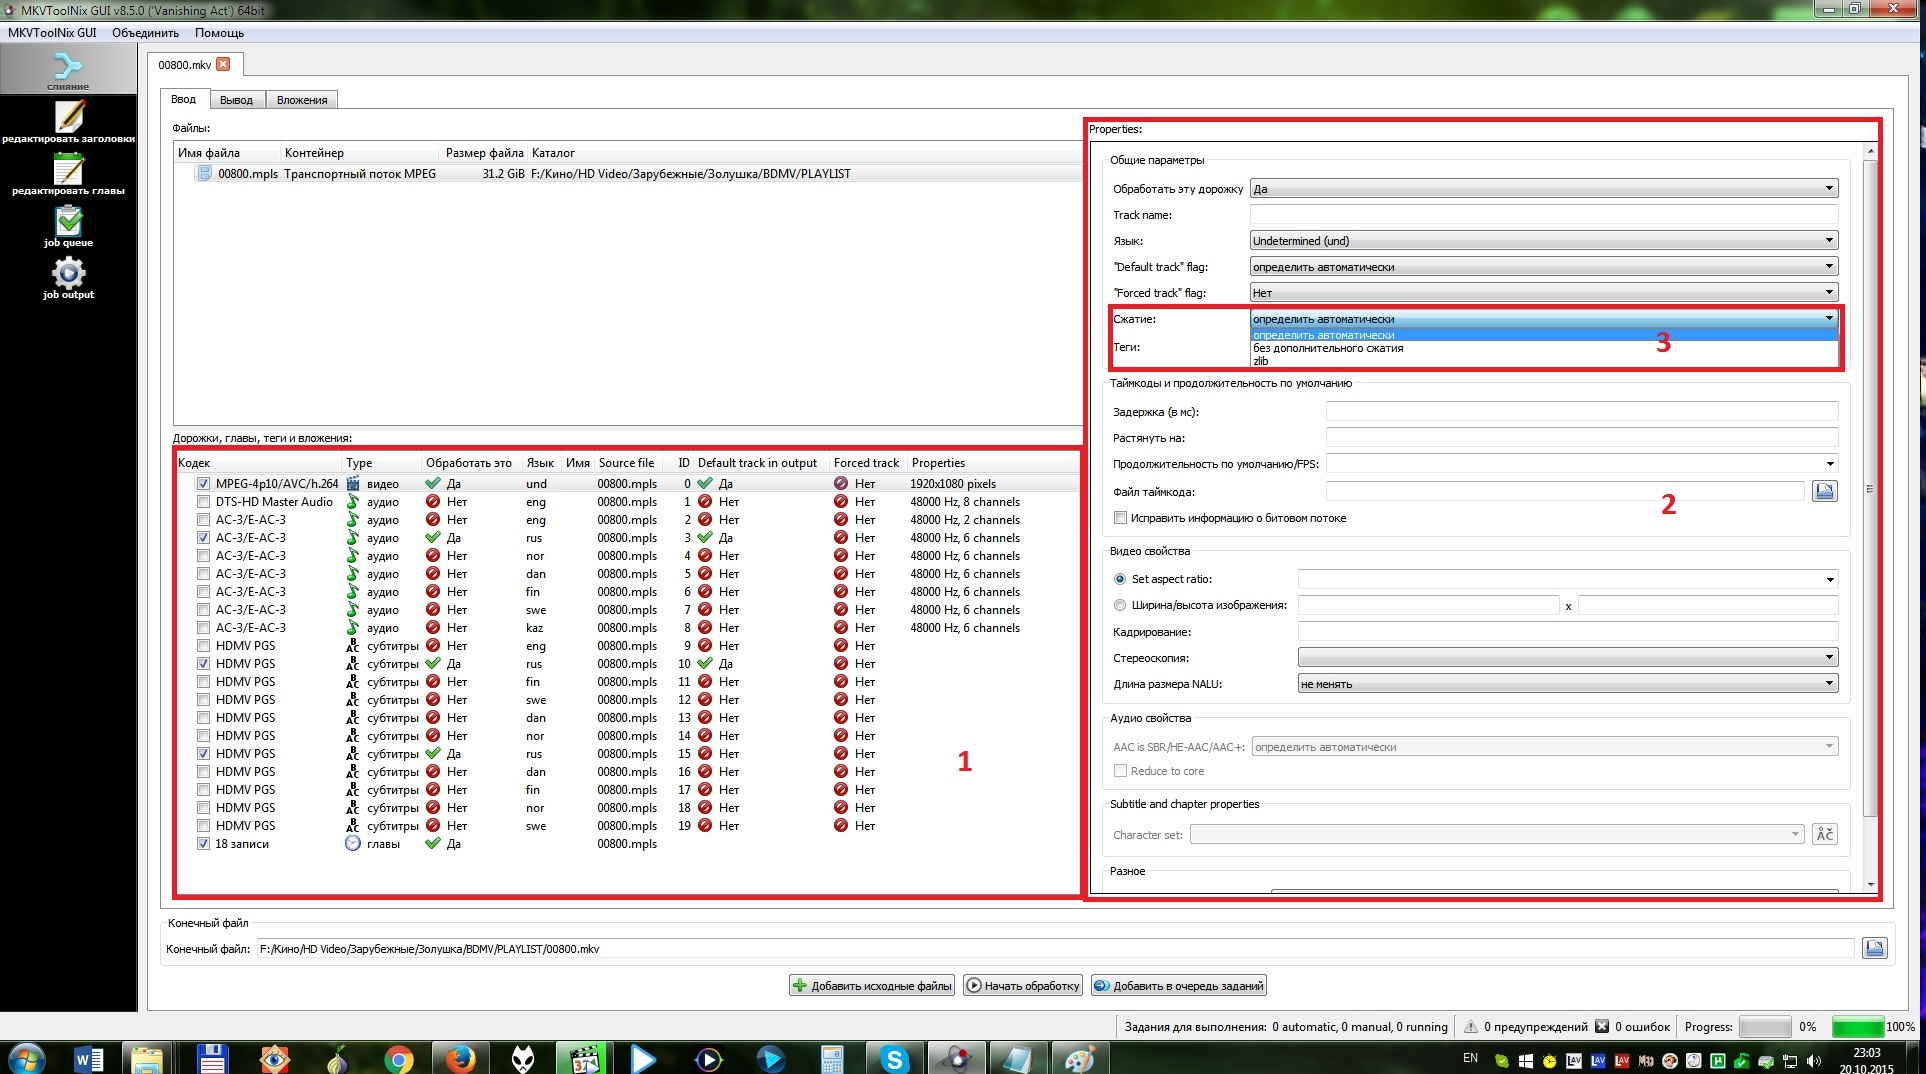This screenshot has height=1074, width=1926.
Task: Close the 00800.mkv tab
Action: pos(223,64)
